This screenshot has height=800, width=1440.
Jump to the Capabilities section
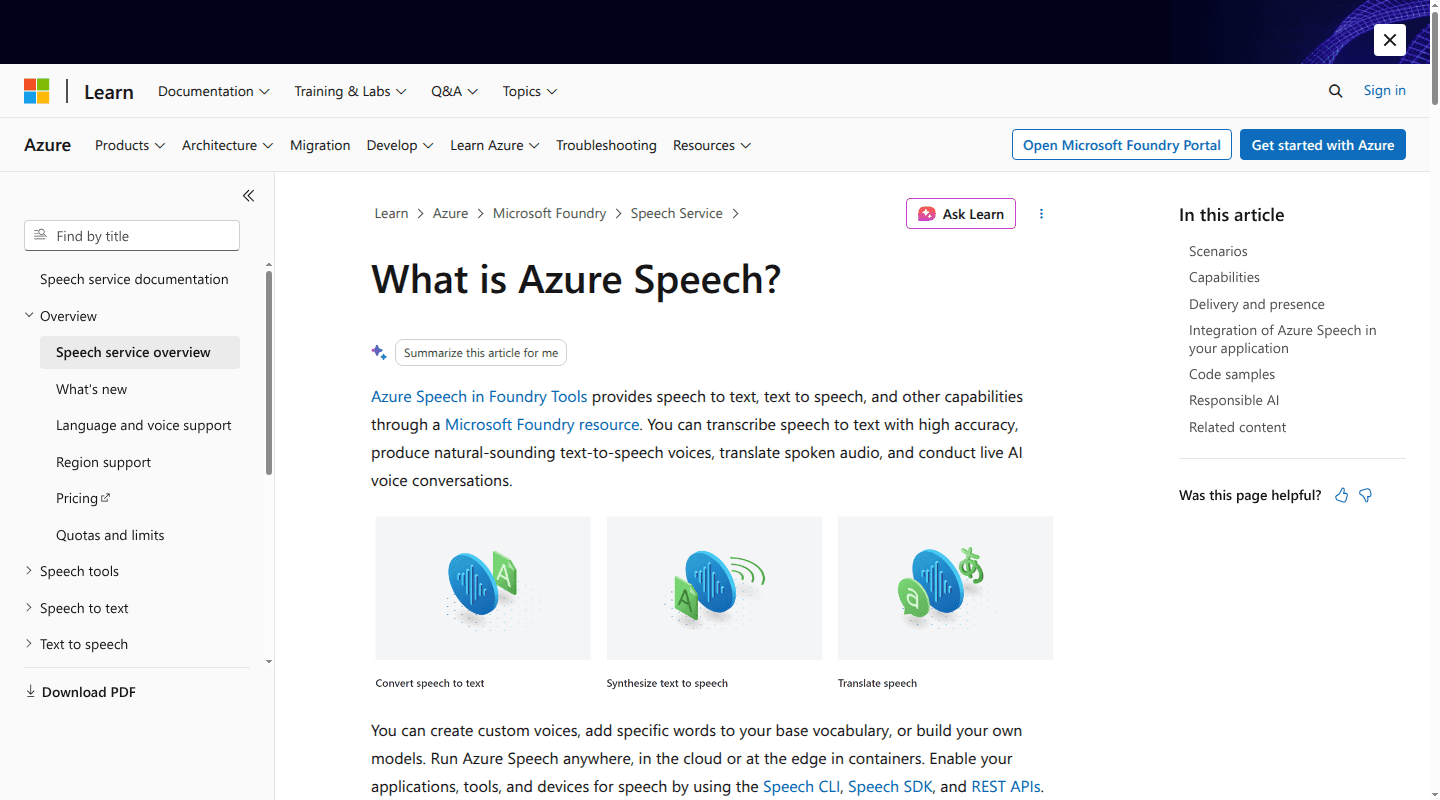coord(1224,277)
